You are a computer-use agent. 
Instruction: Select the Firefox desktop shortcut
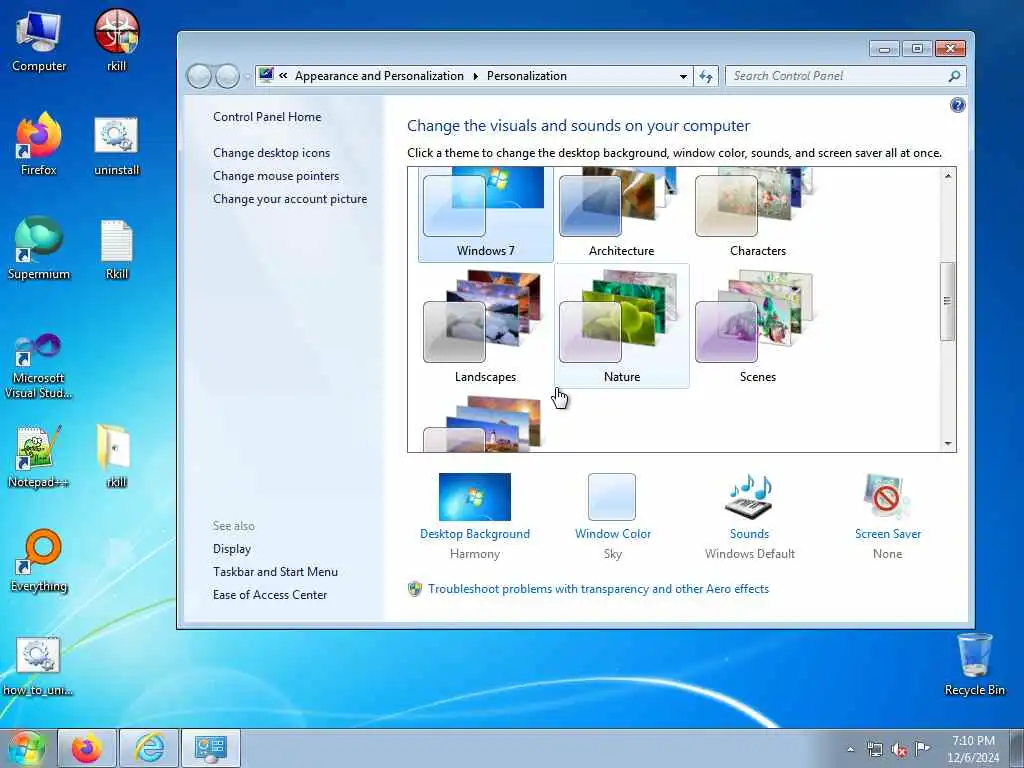[x=39, y=144]
